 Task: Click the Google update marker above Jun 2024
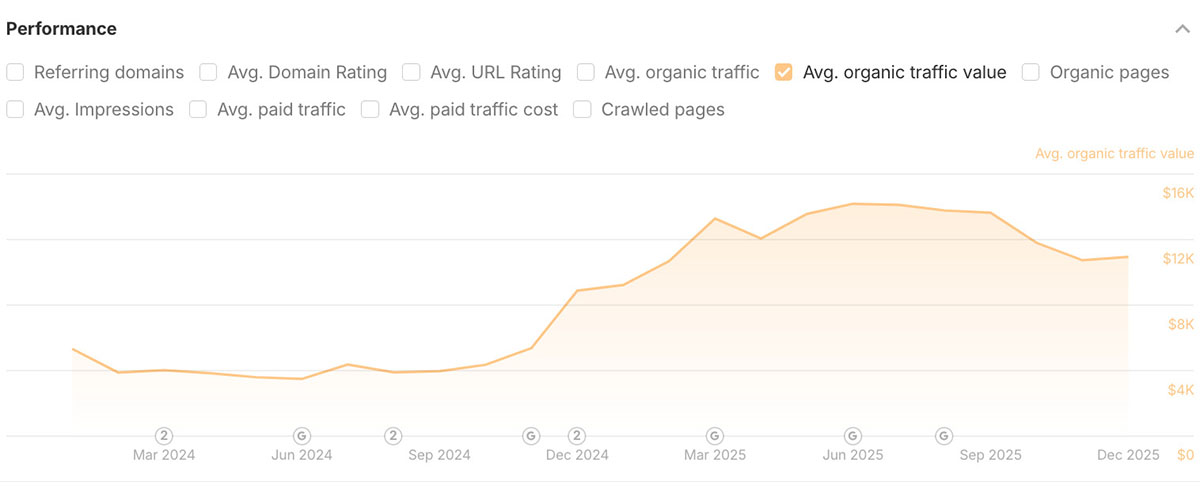click(x=302, y=436)
